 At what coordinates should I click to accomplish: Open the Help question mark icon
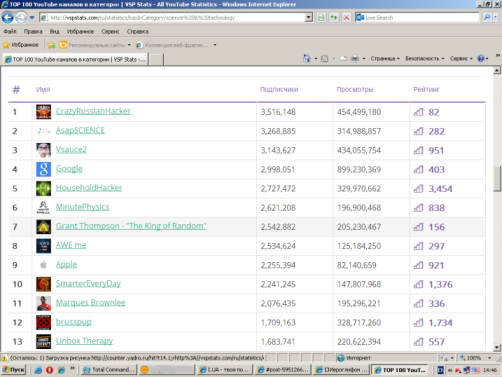pyautogui.click(x=481, y=59)
